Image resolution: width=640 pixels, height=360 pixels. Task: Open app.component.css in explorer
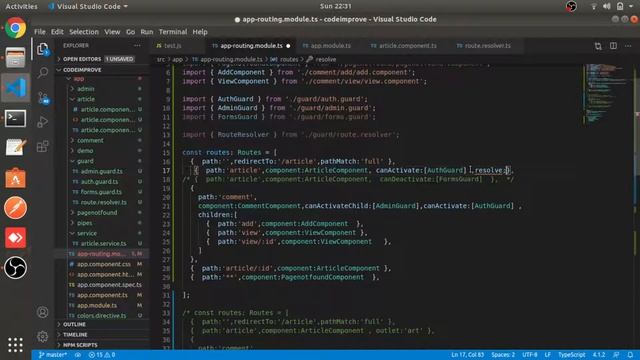tap(103, 264)
